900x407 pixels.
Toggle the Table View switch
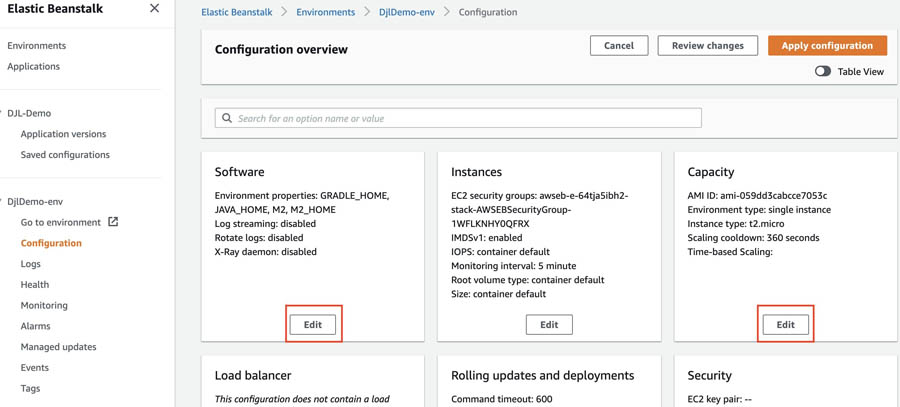pos(823,72)
